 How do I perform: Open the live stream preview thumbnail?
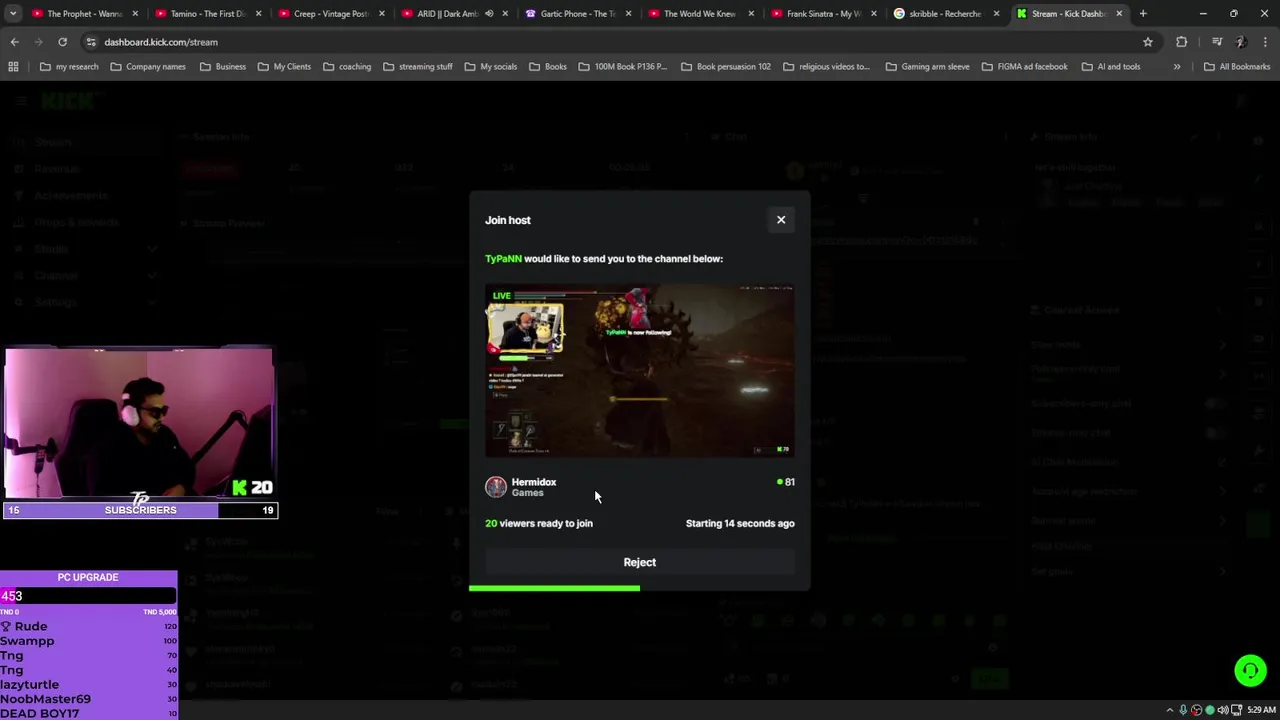[x=640, y=371]
